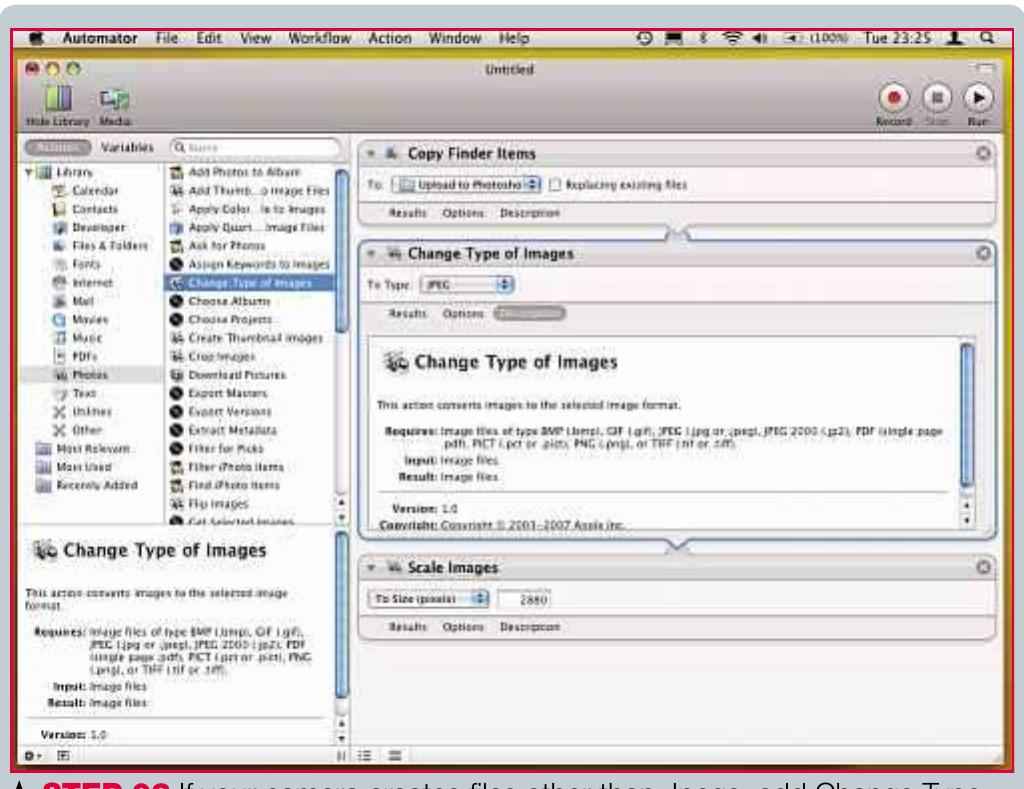The height and width of the screenshot is (789, 1024).
Task: Collapse the Scale Images action
Action: click(371, 568)
